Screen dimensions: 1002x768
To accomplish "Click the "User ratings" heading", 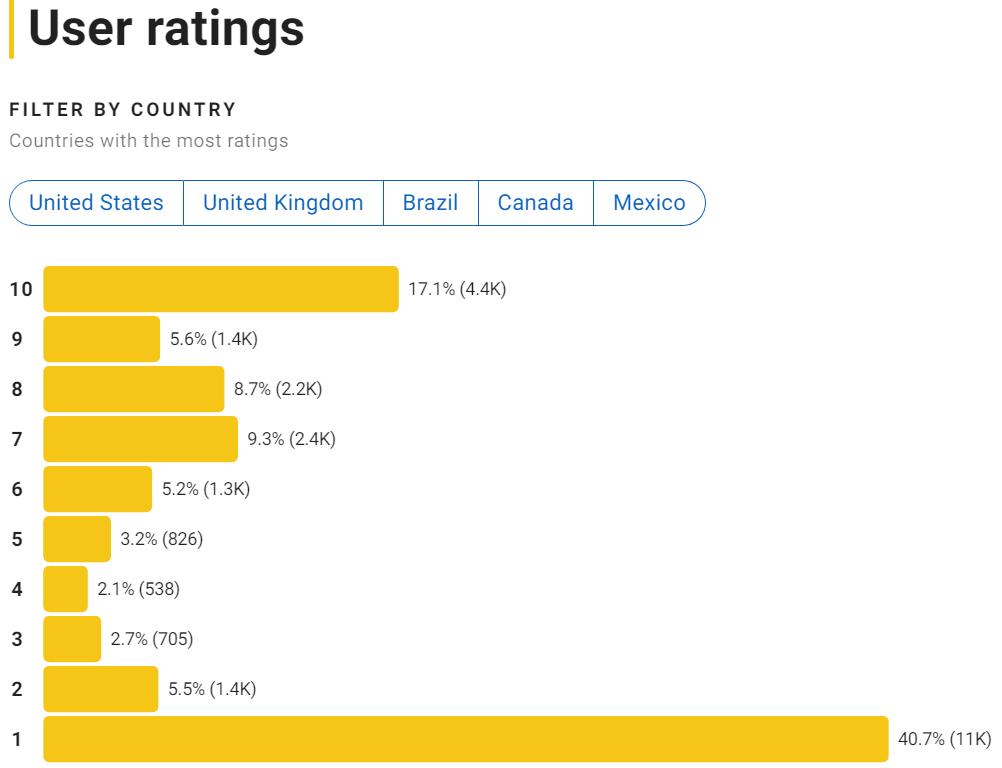I will click(x=166, y=29).
